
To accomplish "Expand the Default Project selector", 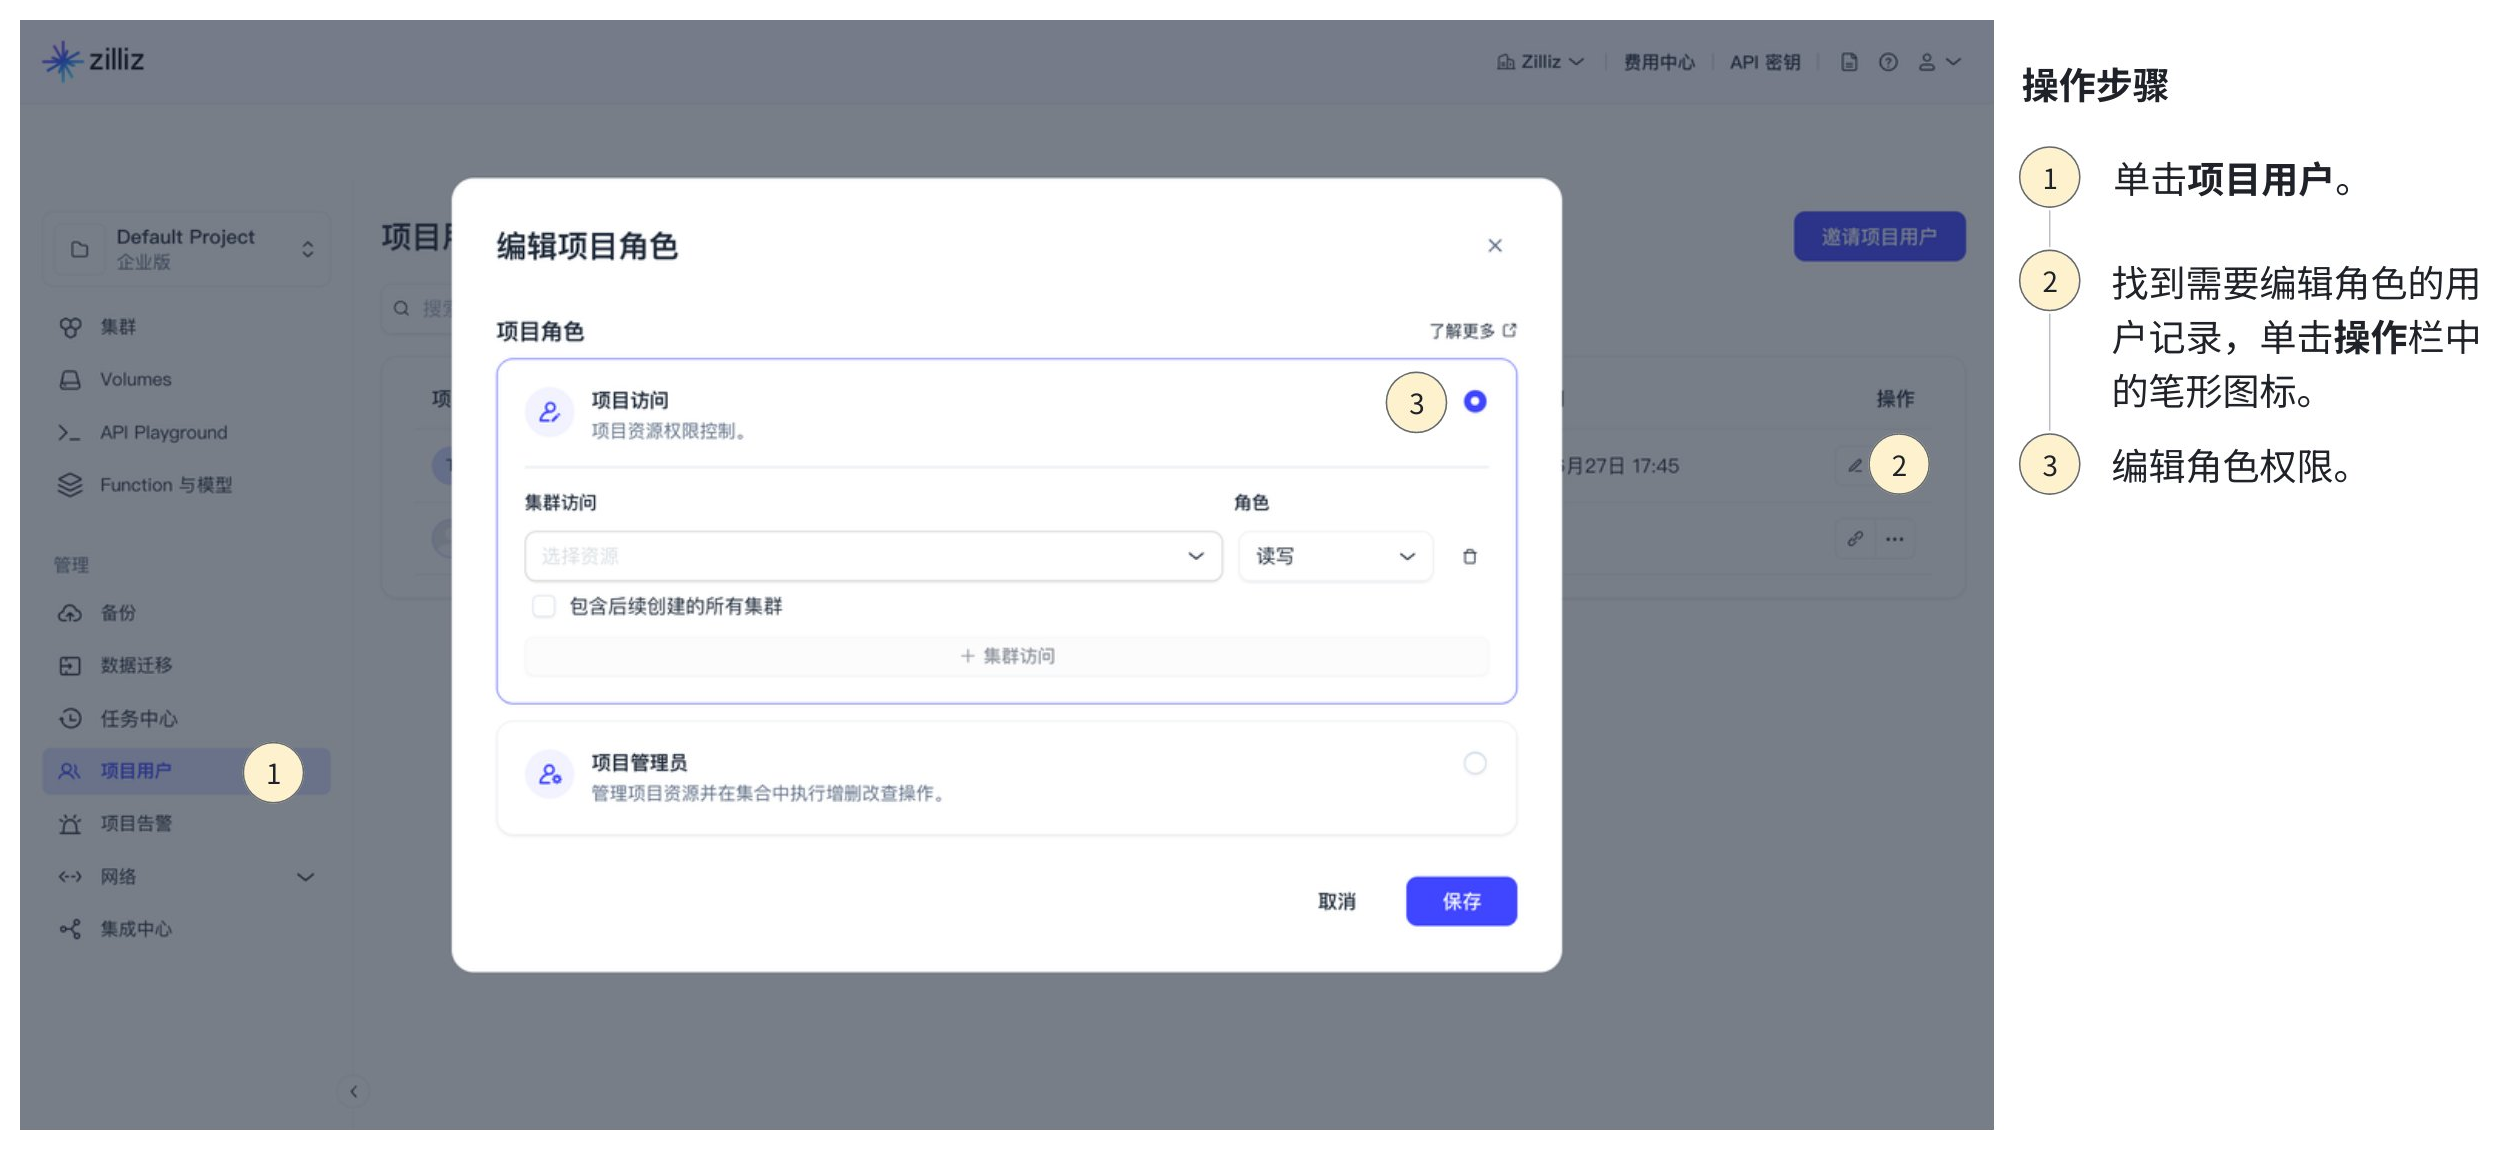I will click(187, 249).
